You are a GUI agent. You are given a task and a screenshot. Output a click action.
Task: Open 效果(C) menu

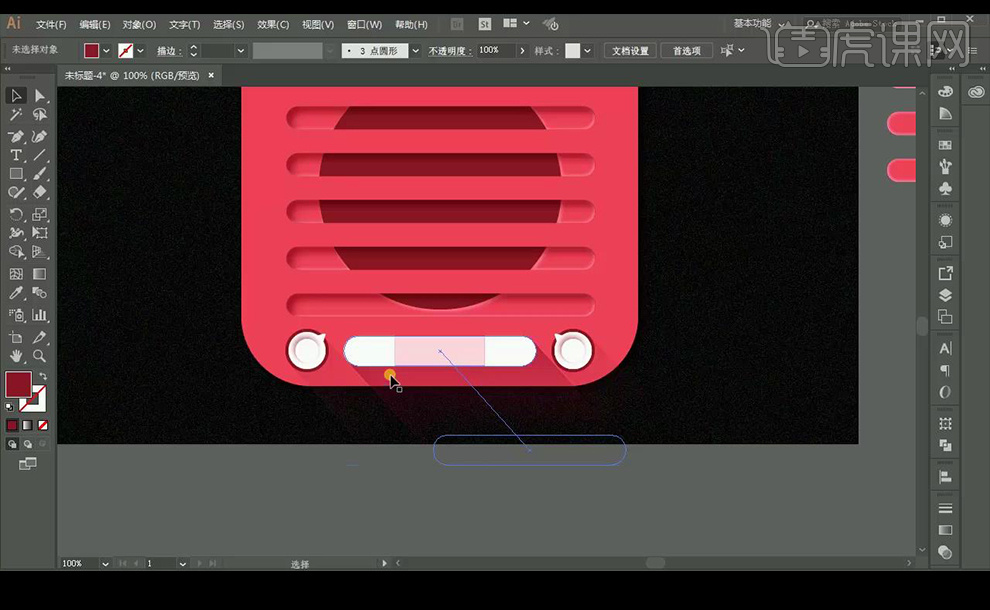(273, 25)
